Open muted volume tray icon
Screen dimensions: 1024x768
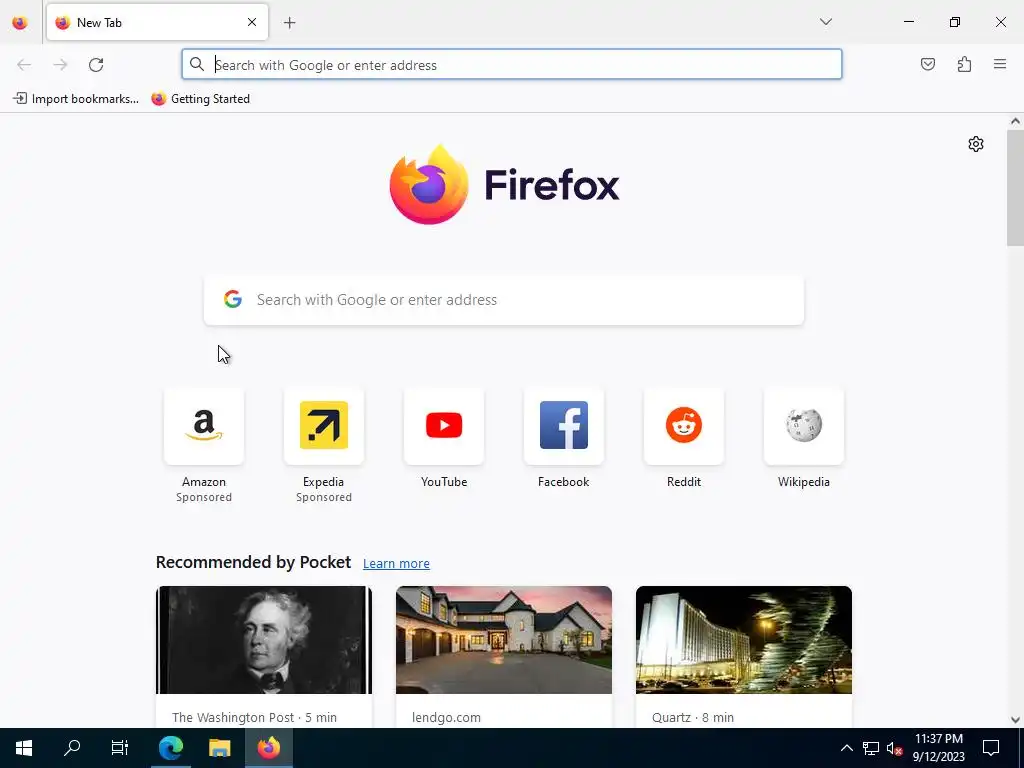click(894, 748)
